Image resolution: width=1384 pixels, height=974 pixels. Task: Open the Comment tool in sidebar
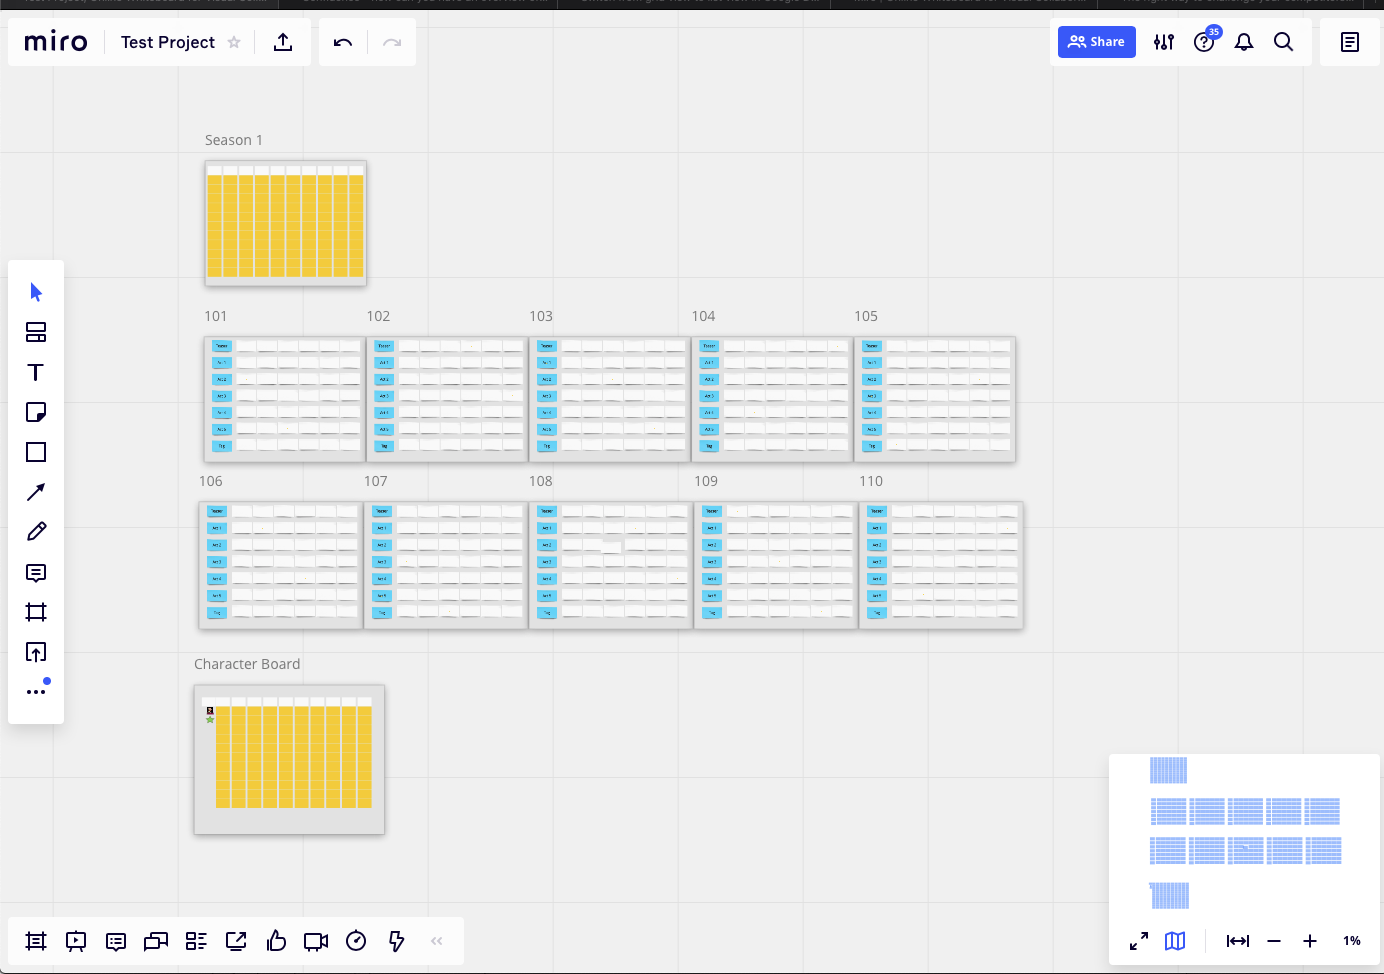[x=36, y=572]
